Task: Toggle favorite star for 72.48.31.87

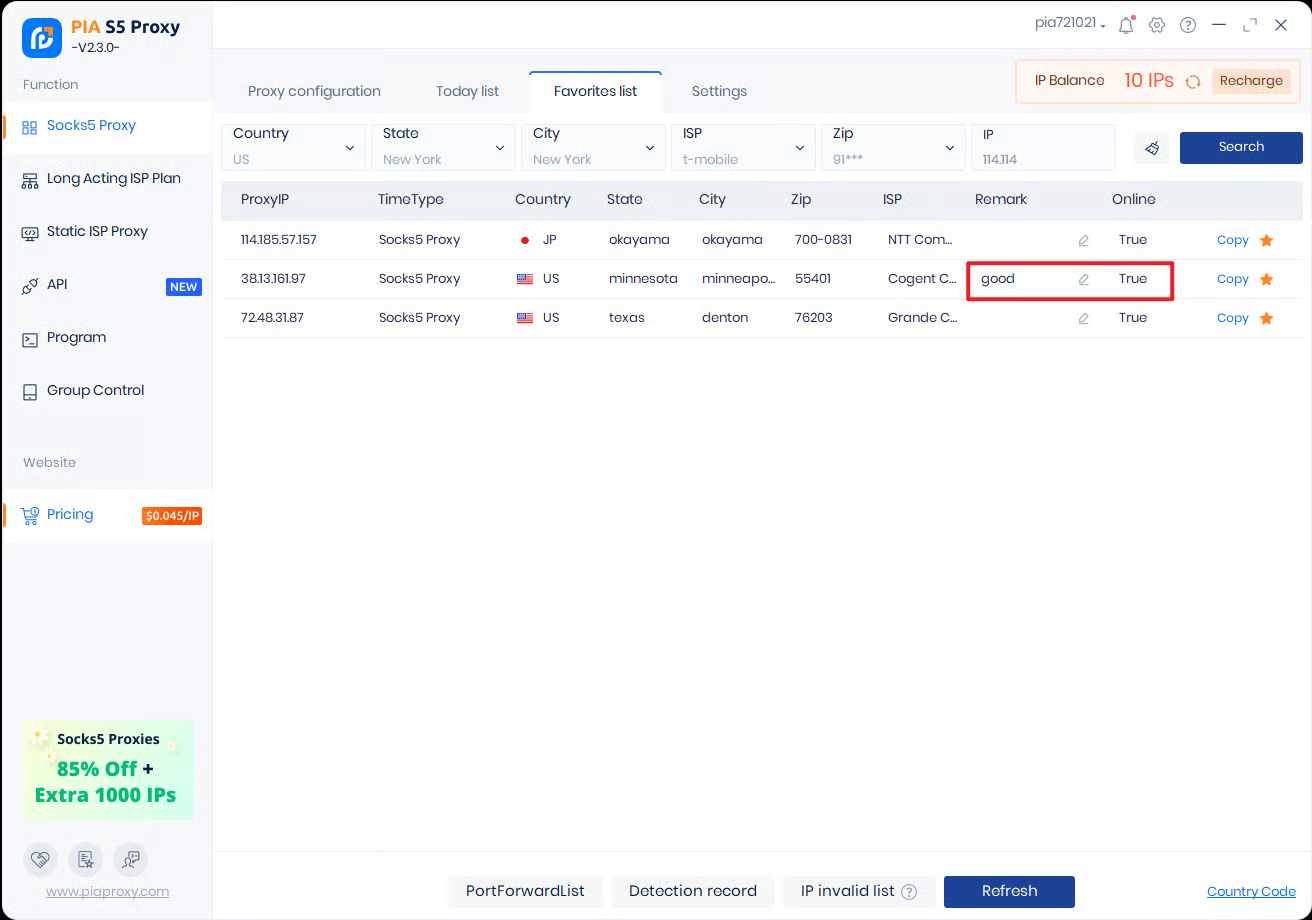Action: [1266, 318]
